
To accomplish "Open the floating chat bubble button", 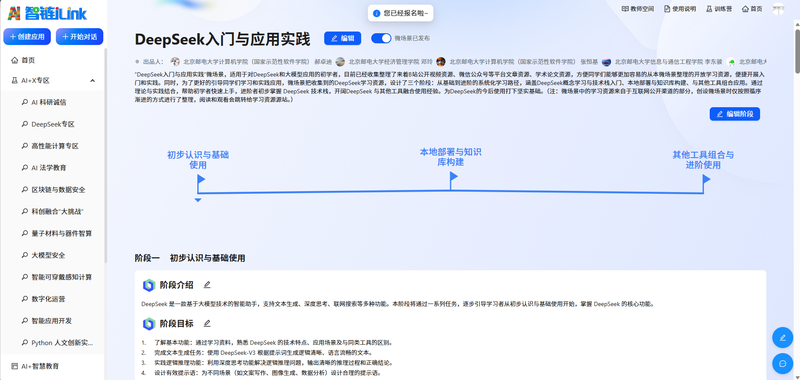I will pyautogui.click(x=783, y=364).
